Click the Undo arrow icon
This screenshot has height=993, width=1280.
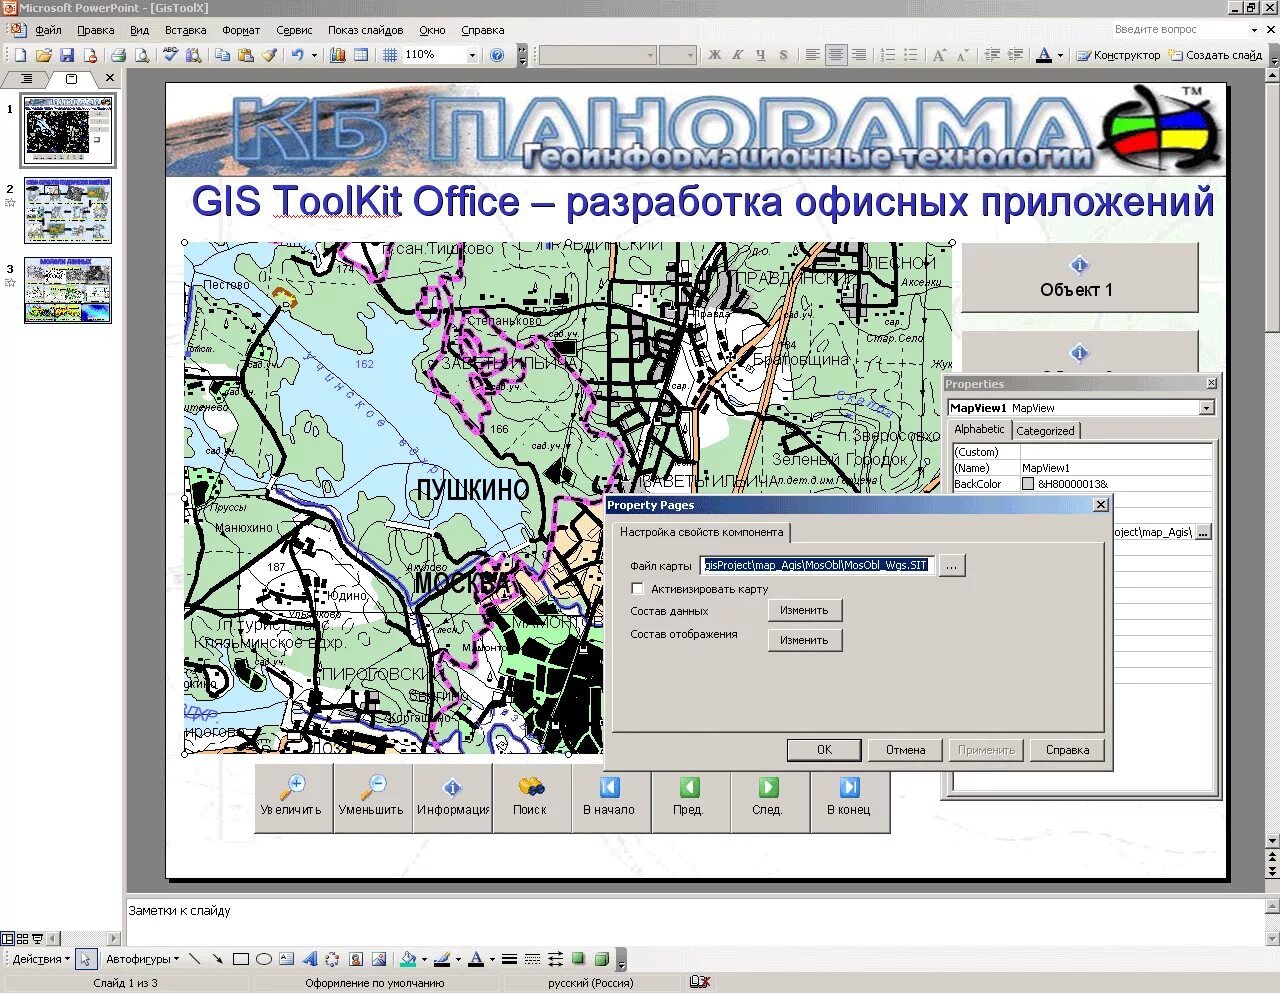click(x=297, y=55)
